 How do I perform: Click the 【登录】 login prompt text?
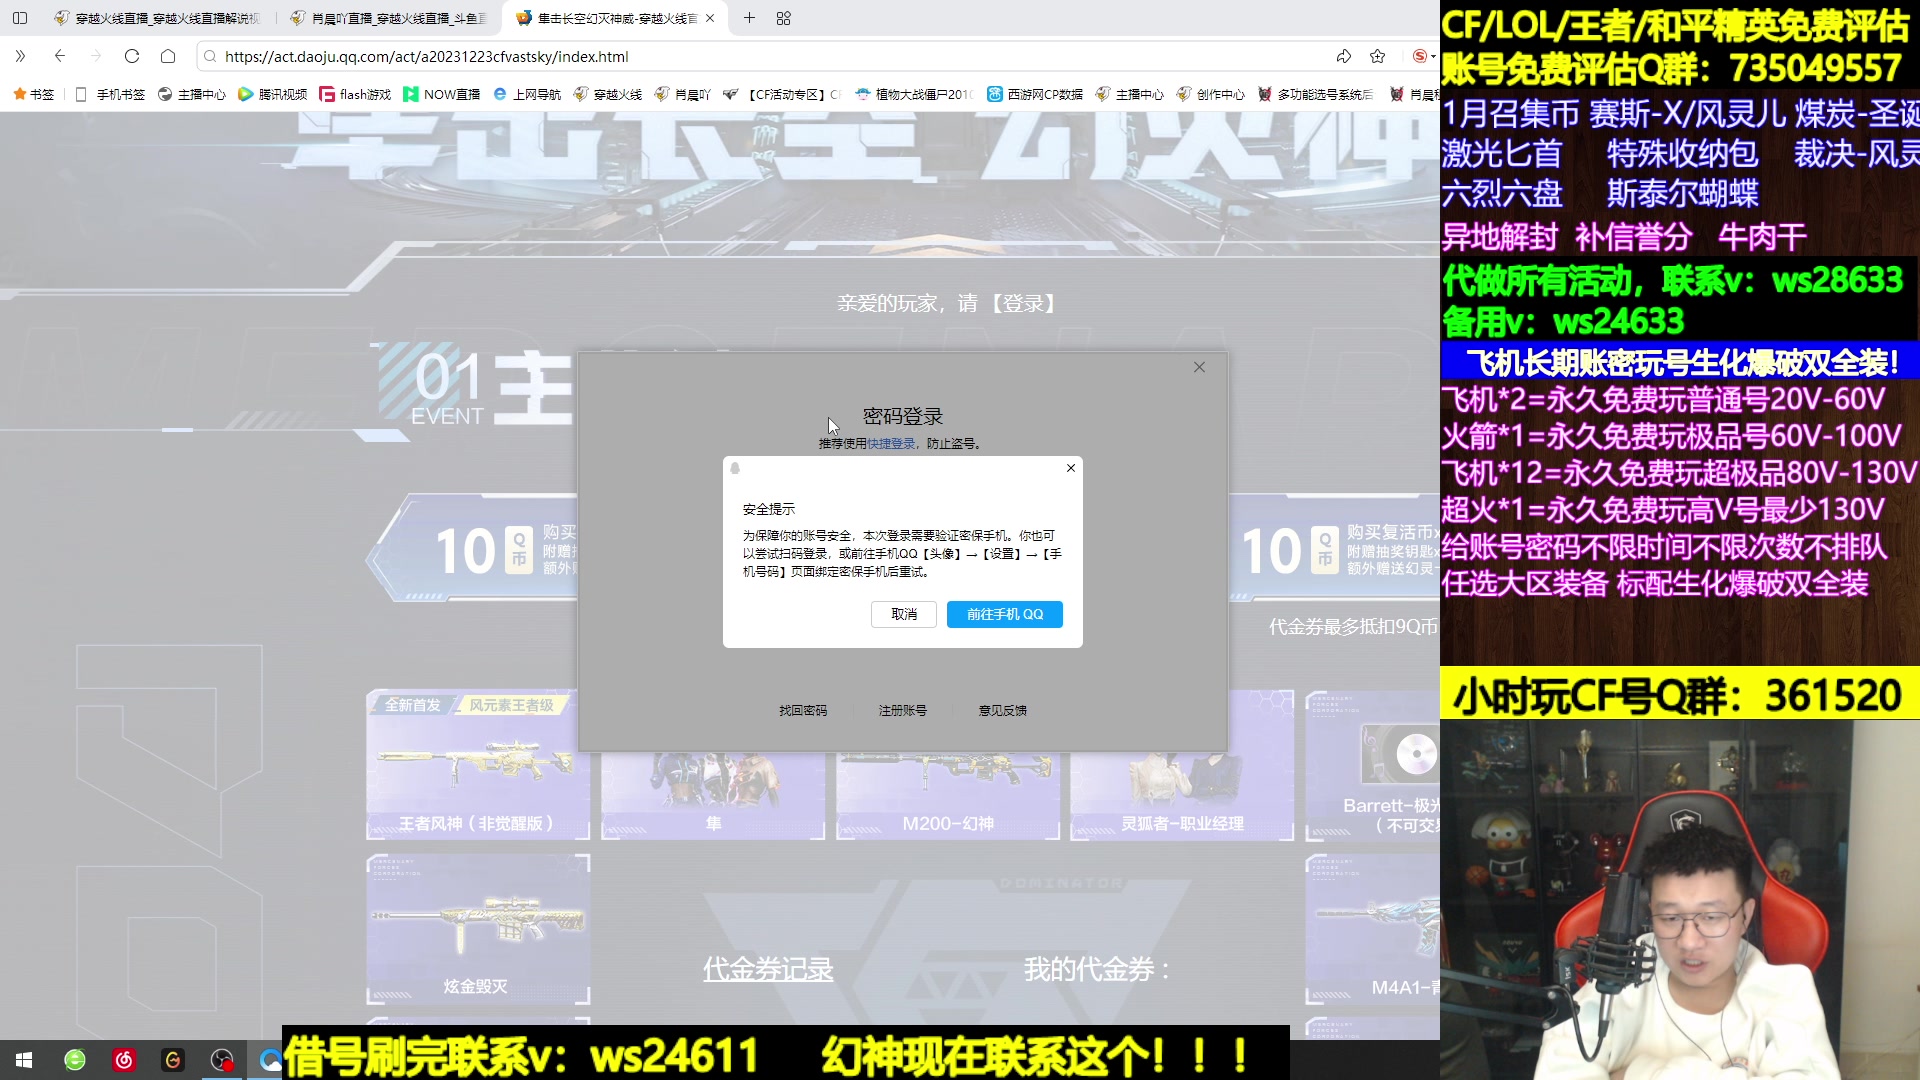[x=1022, y=303]
